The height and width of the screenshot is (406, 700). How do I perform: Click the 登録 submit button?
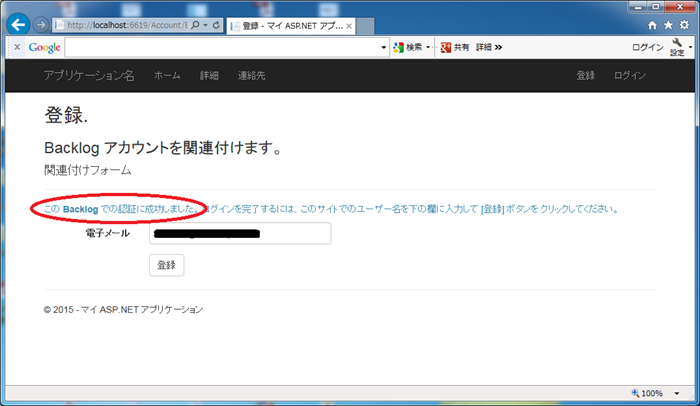click(167, 265)
